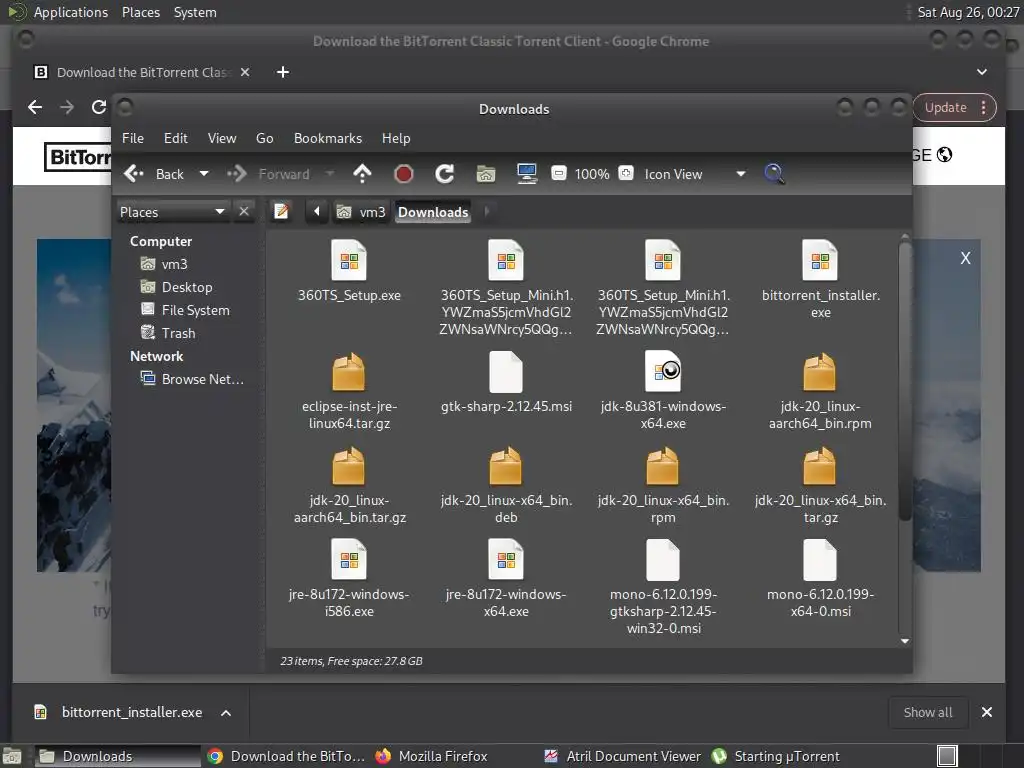Select jdk-20_linux-x64_bin.deb package icon
Image resolution: width=1024 pixels, height=768 pixels.
(506, 466)
